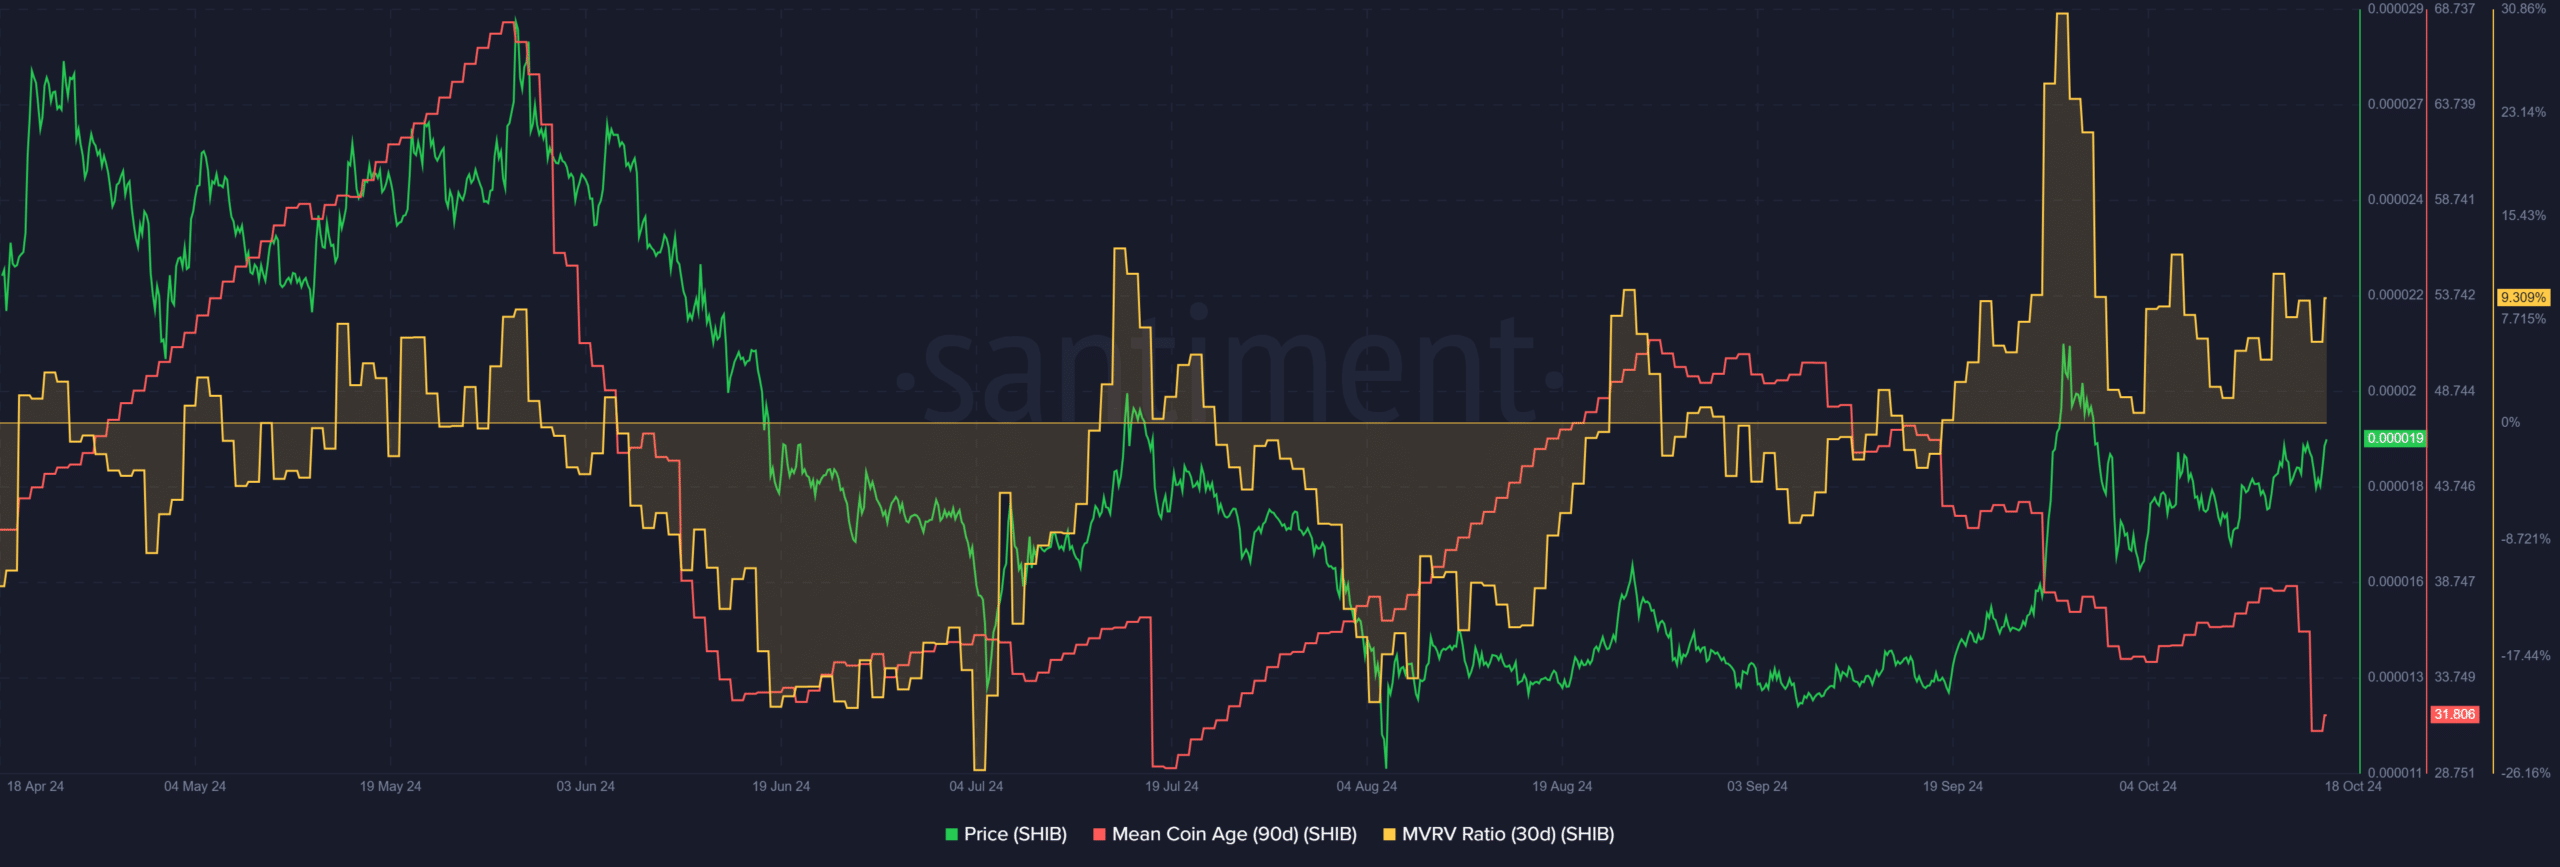
Task: Click the -17.44% MVRV axis value
Action: (x=2525, y=656)
